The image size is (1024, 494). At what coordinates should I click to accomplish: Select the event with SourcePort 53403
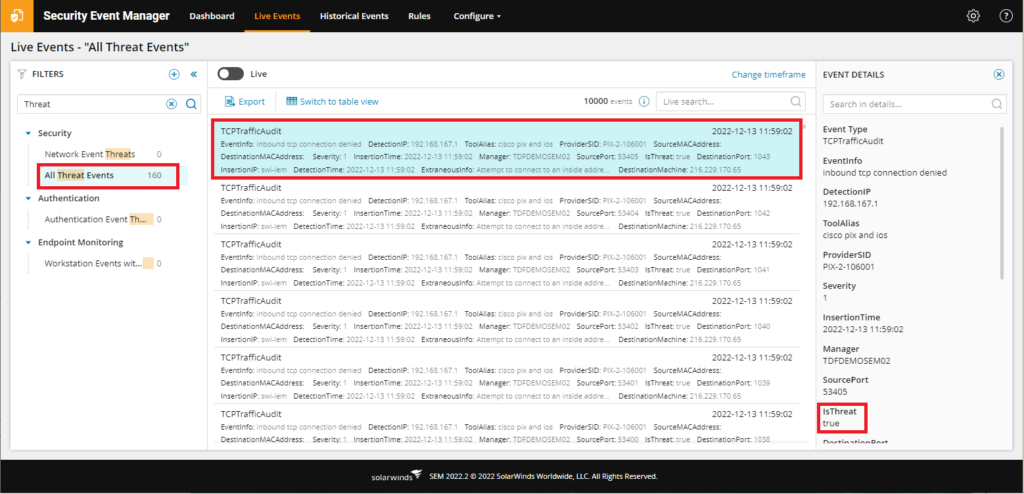[505, 263]
